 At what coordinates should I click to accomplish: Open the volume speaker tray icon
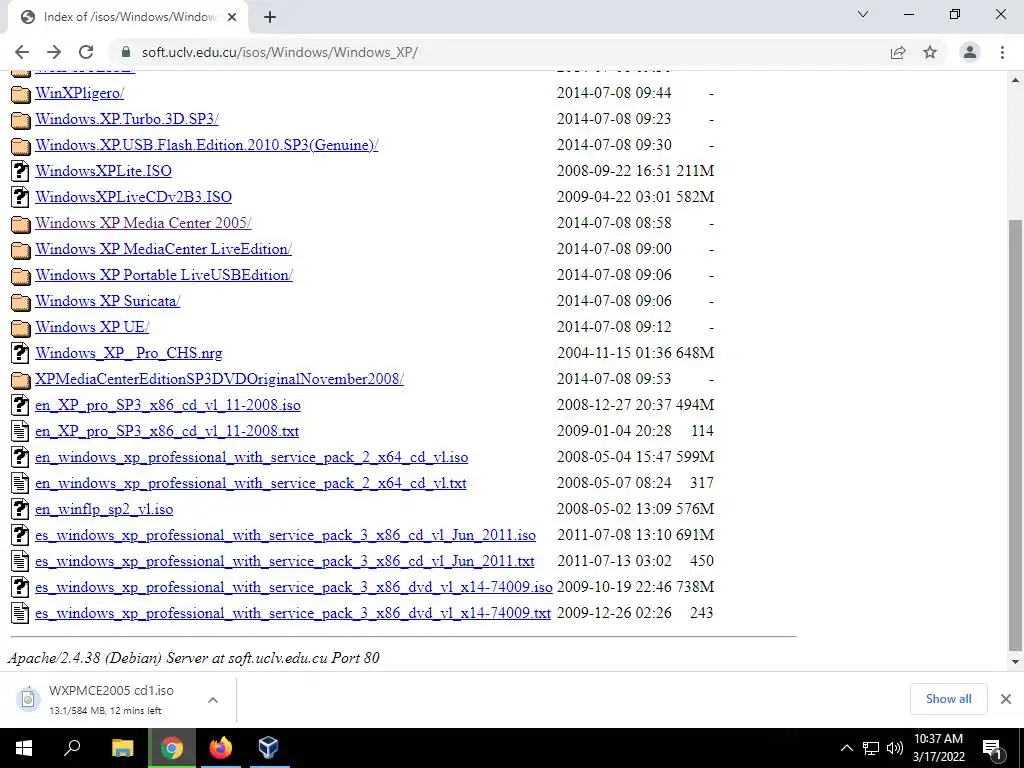tap(895, 748)
